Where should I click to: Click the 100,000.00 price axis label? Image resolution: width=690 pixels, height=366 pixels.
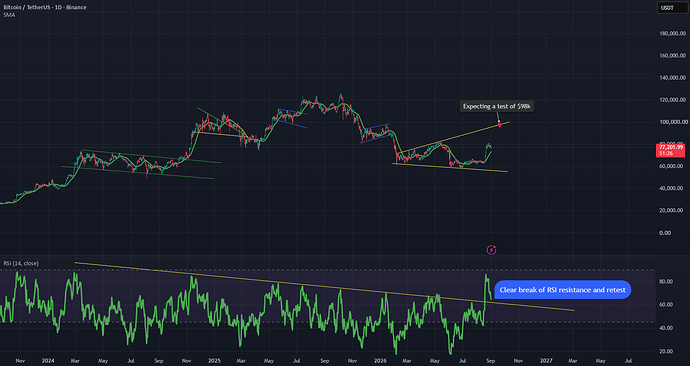[673, 122]
